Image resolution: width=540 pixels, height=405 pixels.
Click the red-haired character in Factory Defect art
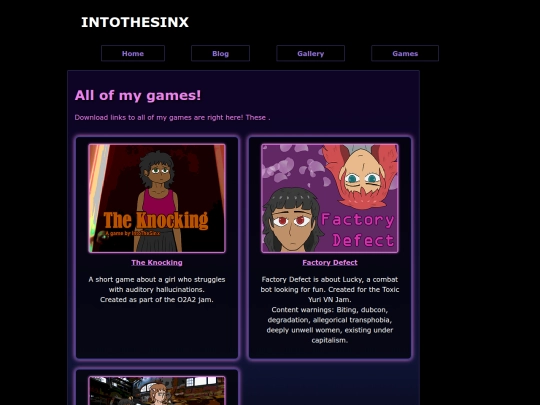click(x=362, y=176)
